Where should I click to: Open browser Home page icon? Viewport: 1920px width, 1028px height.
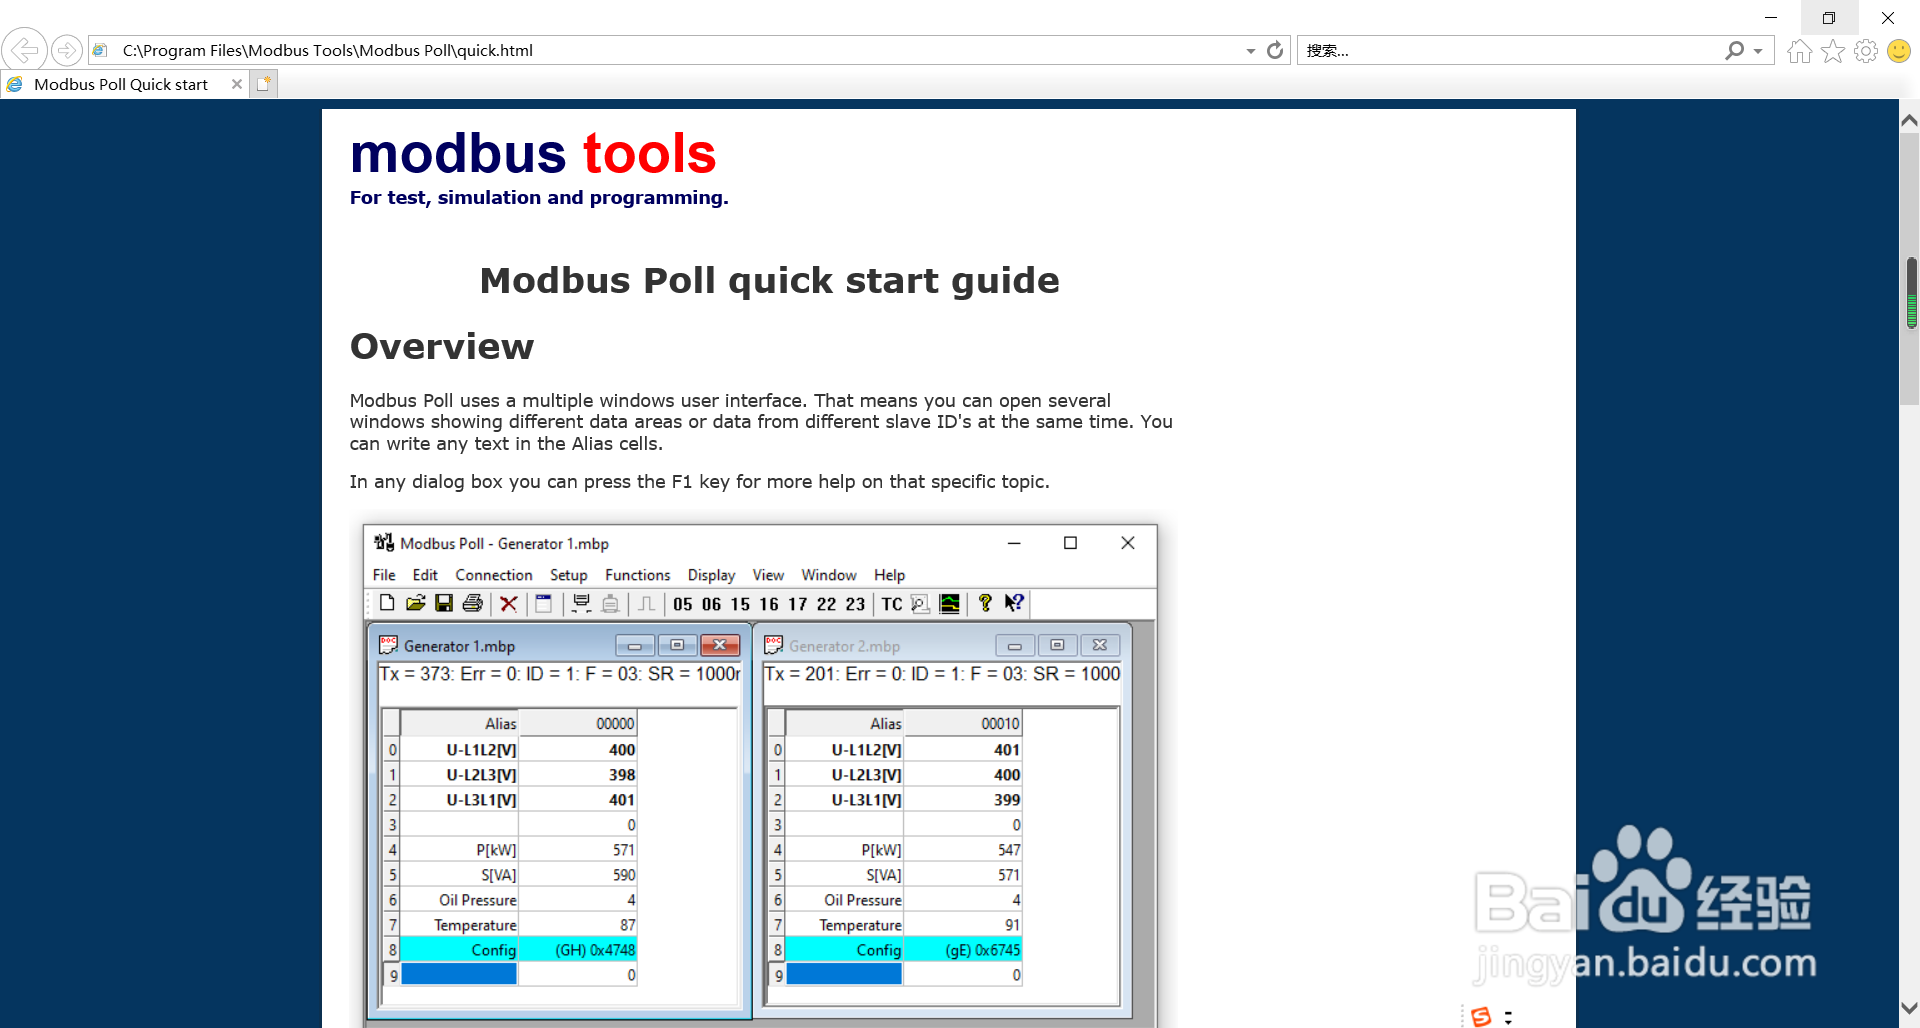[x=1800, y=51]
